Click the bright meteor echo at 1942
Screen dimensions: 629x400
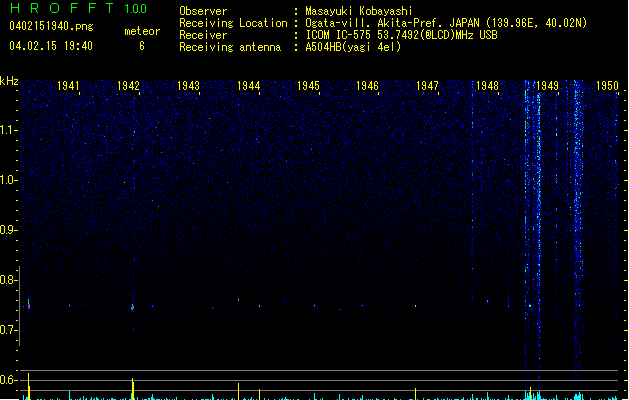132,307
